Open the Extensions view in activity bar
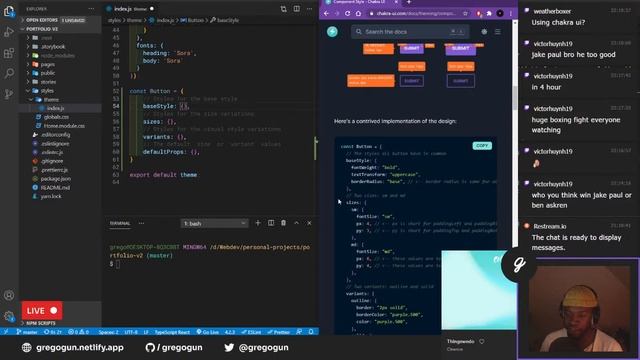 pos(9,53)
